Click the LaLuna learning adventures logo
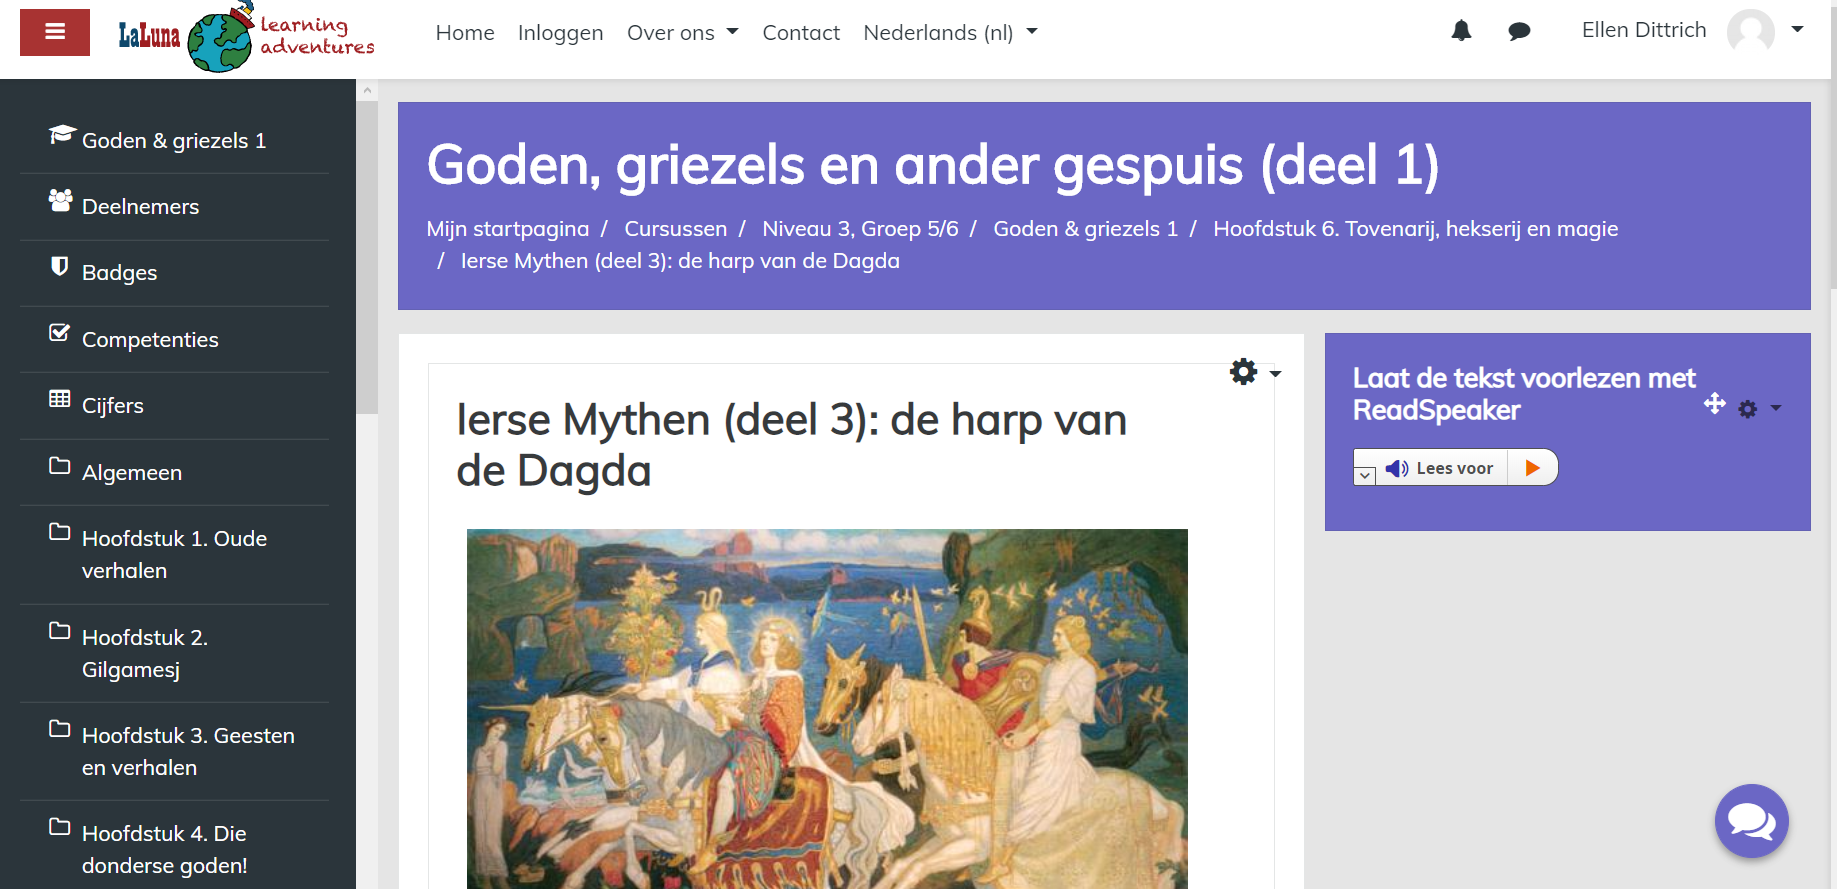The width and height of the screenshot is (1837, 889). (x=246, y=37)
